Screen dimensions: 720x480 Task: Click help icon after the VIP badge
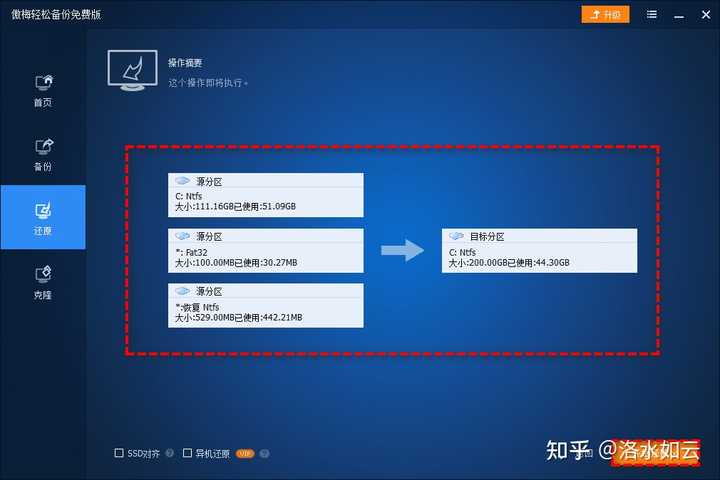[265, 453]
